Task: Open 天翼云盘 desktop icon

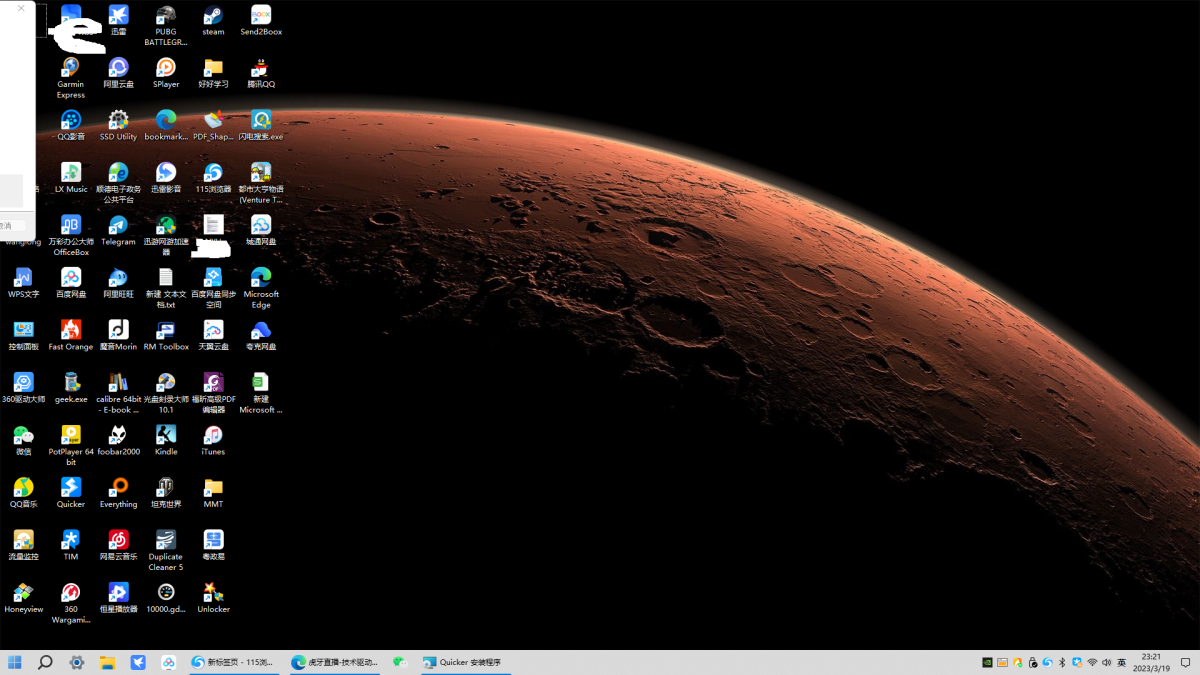Action: click(x=213, y=336)
